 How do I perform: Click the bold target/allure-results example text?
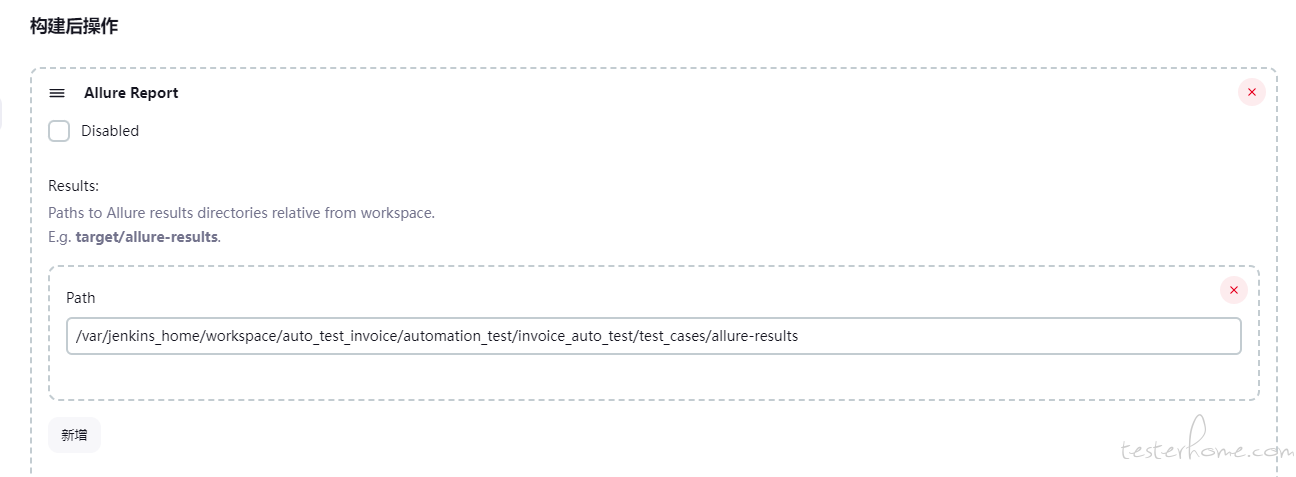pyautogui.click(x=147, y=237)
